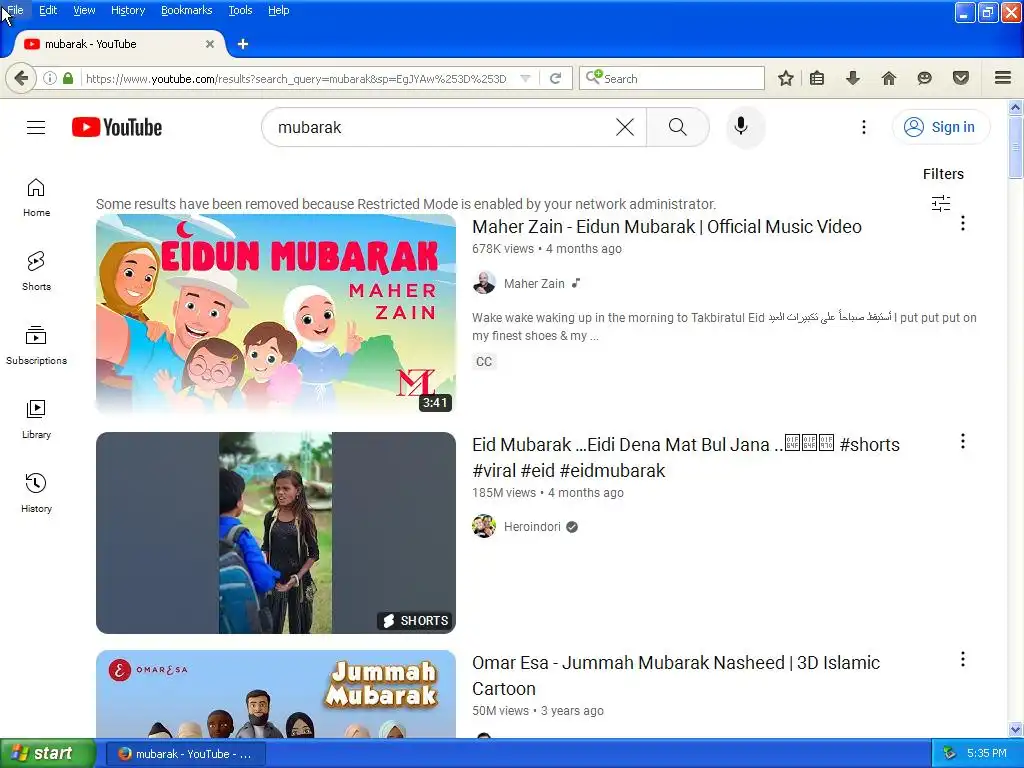This screenshot has width=1024, height=768.
Task: View site information icon in address bar
Action: coord(50,78)
